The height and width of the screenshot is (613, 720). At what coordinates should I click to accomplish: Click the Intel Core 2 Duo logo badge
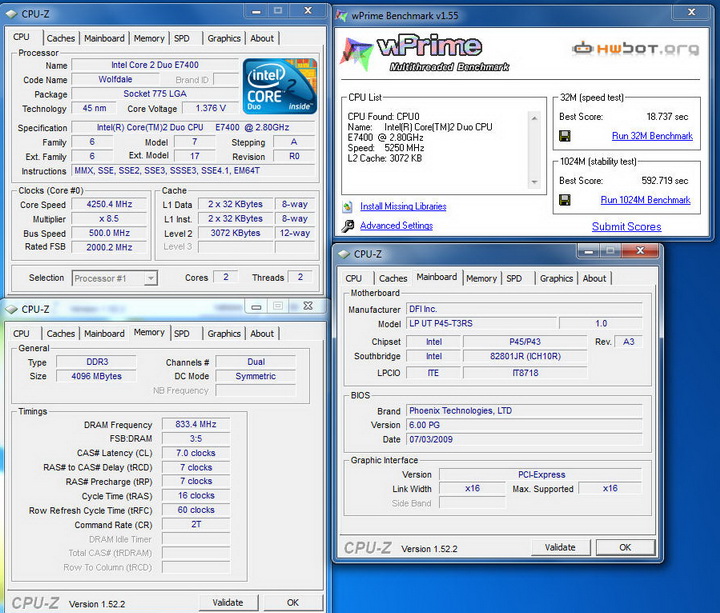coord(280,86)
